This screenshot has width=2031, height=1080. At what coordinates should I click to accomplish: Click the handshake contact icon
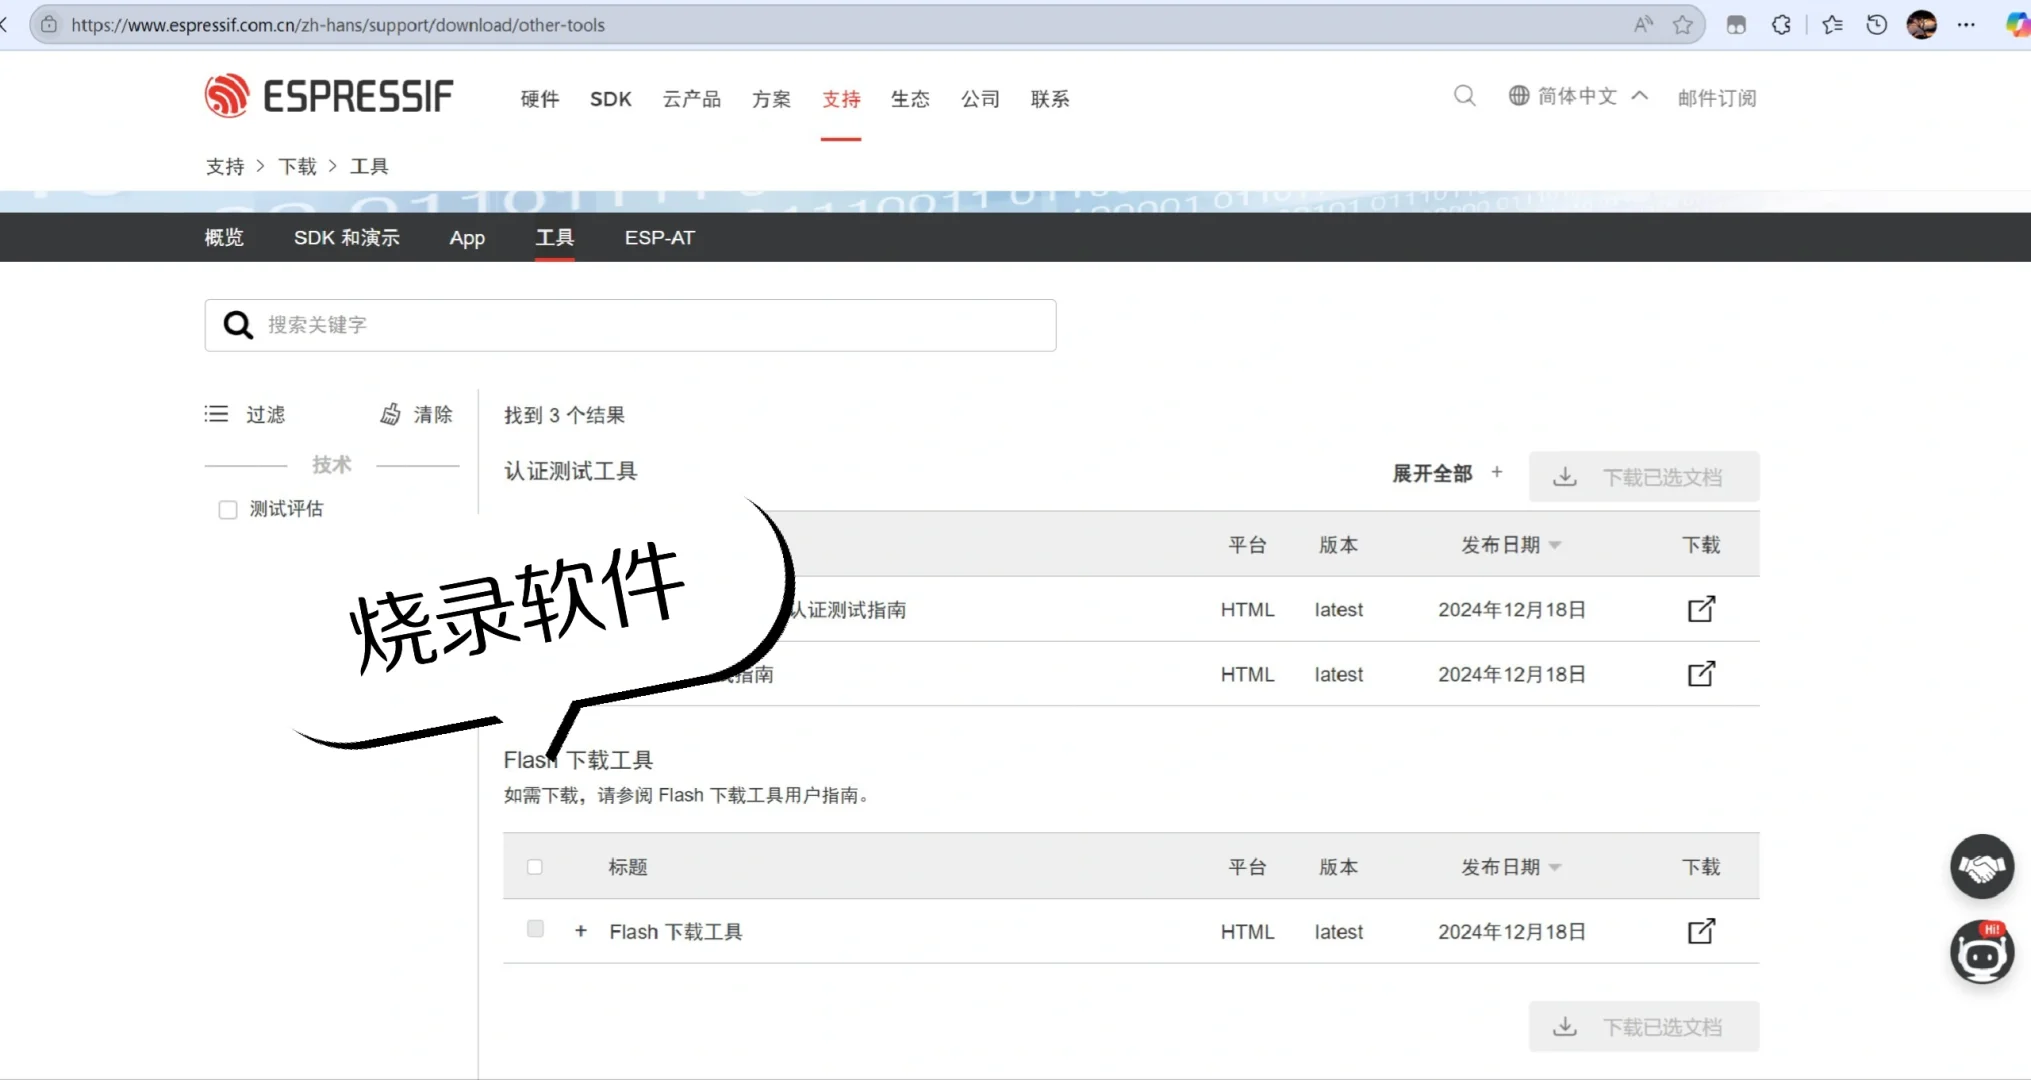click(x=1982, y=866)
